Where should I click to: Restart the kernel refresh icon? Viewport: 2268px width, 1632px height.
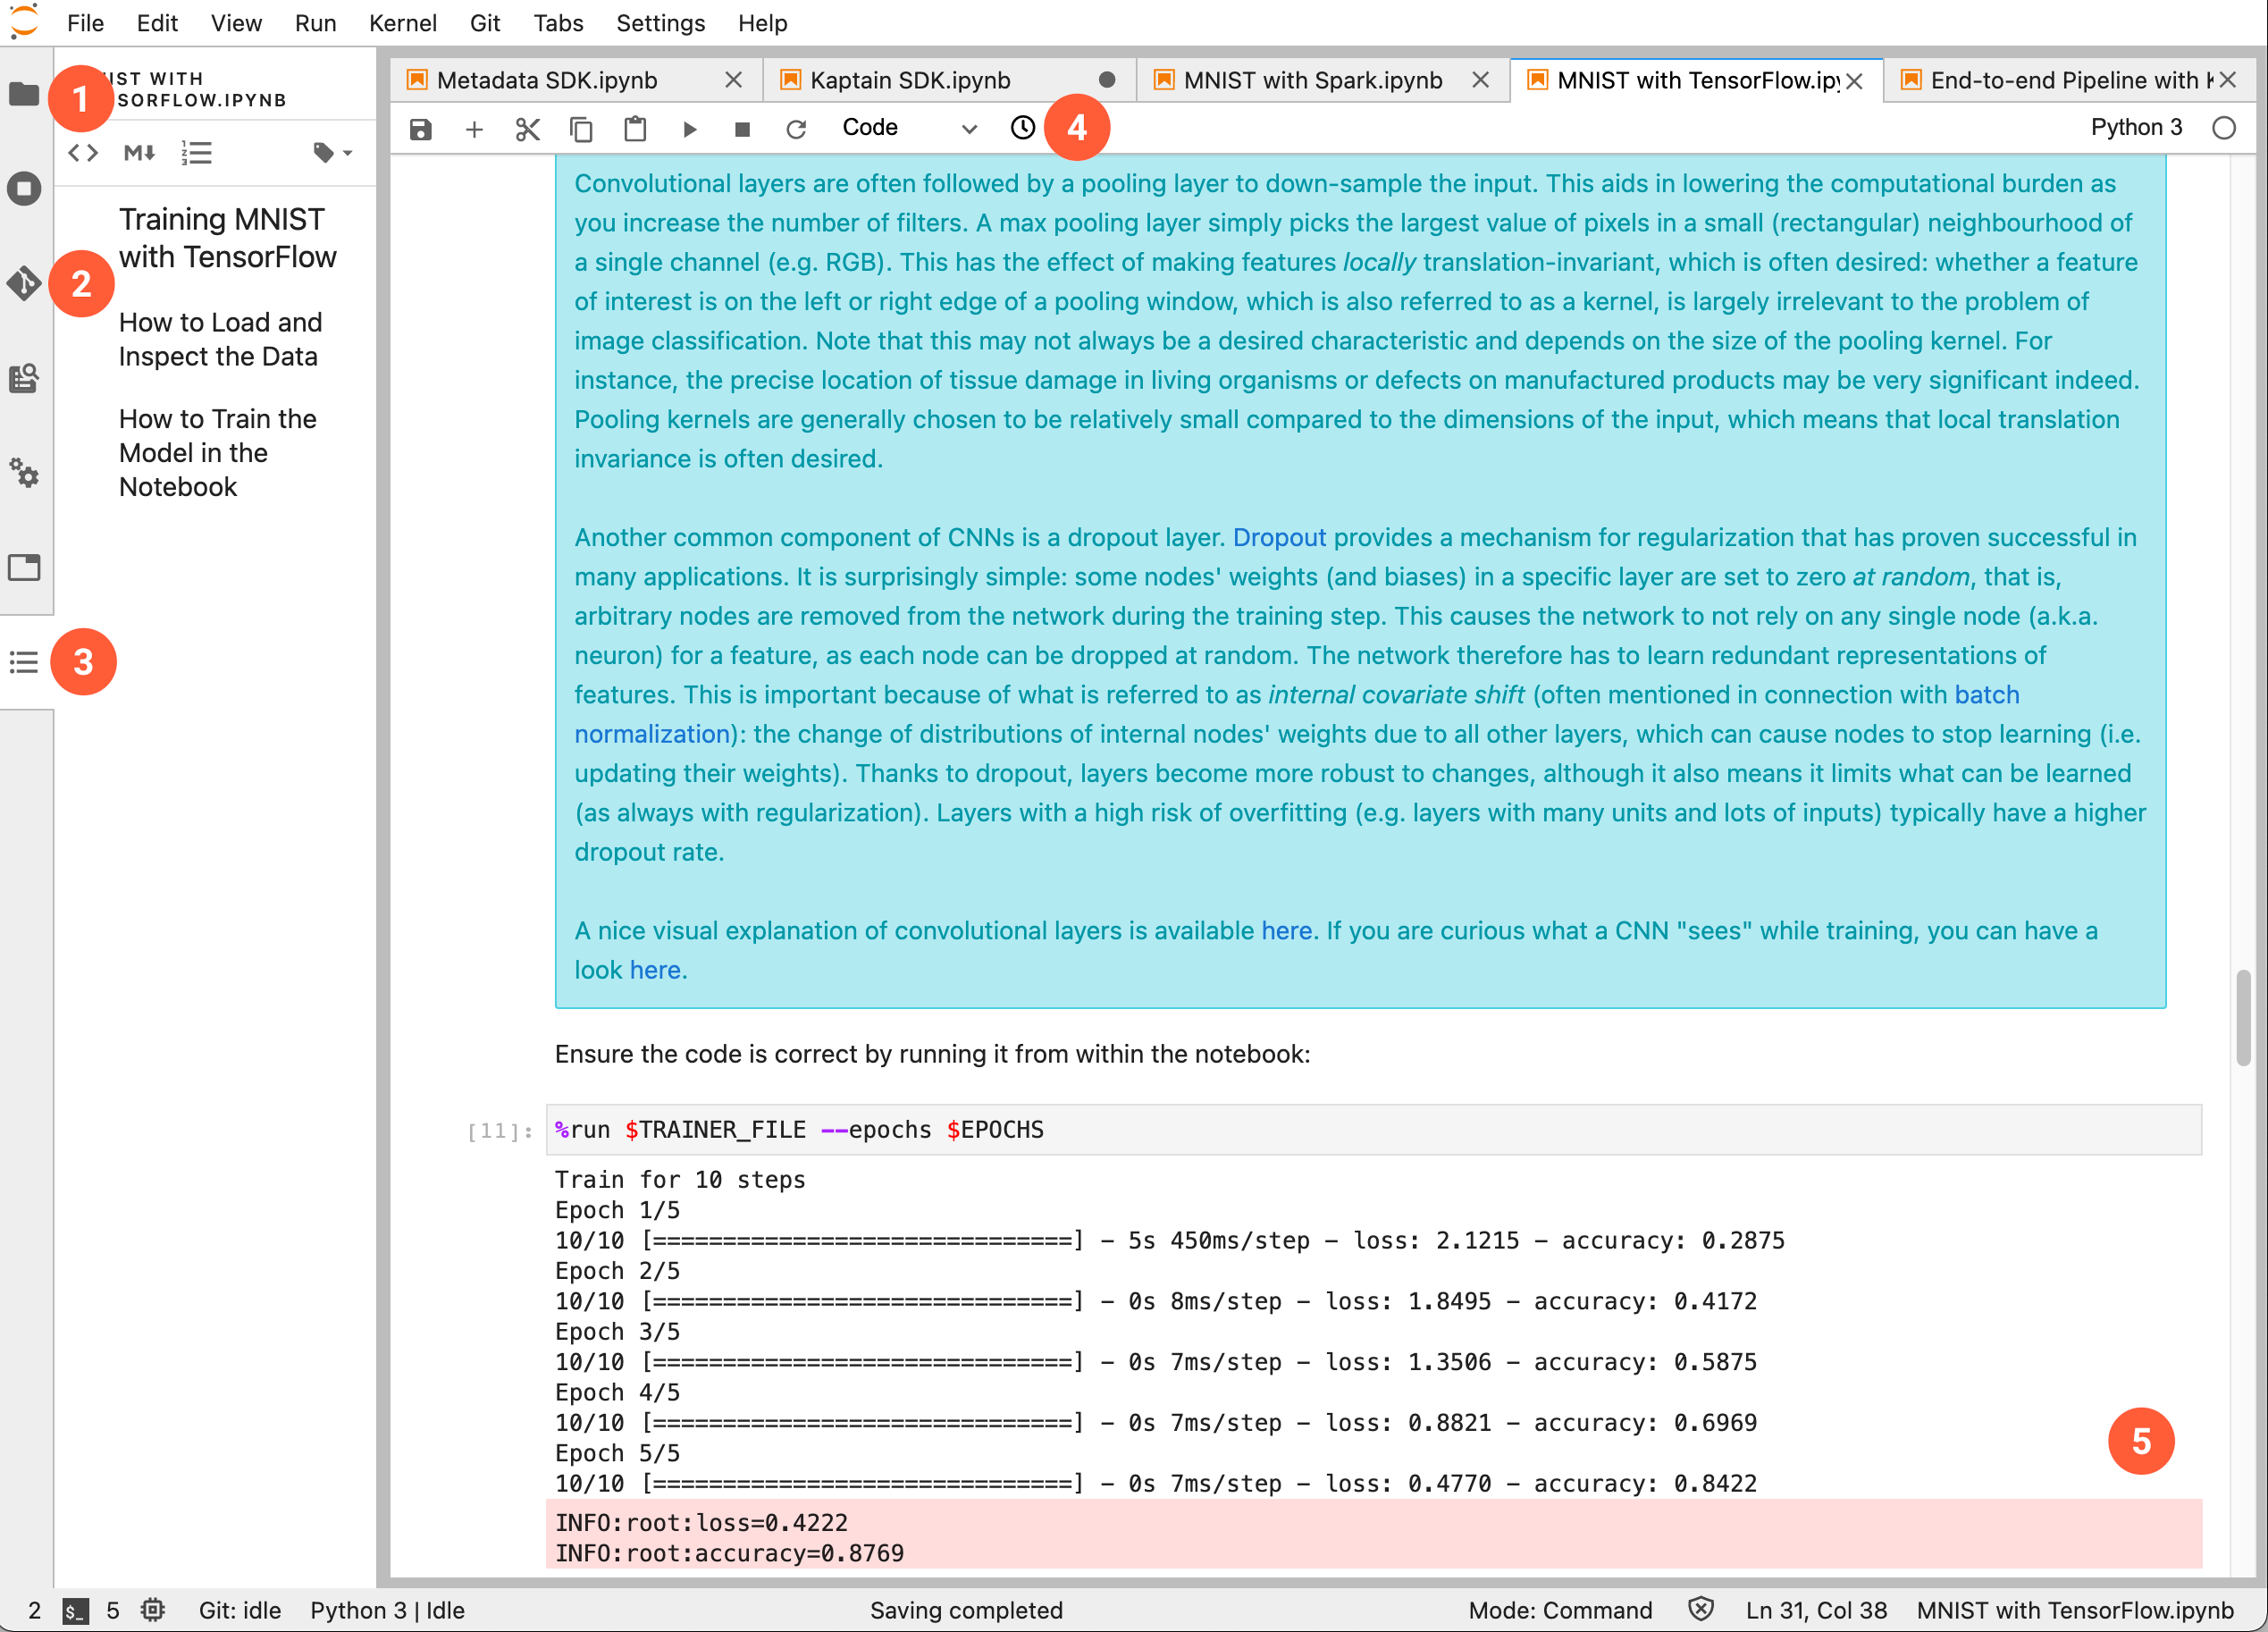tap(796, 129)
